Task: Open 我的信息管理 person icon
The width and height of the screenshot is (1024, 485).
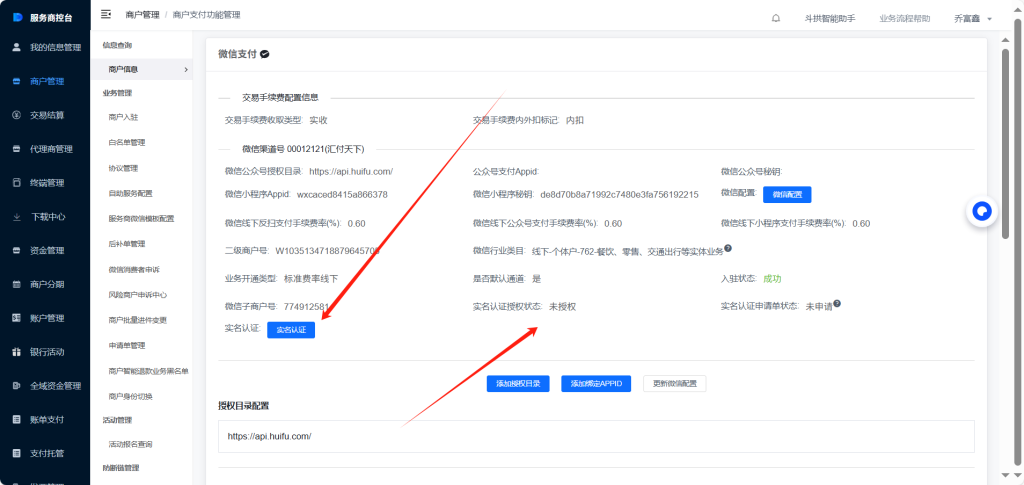Action: 17,48
